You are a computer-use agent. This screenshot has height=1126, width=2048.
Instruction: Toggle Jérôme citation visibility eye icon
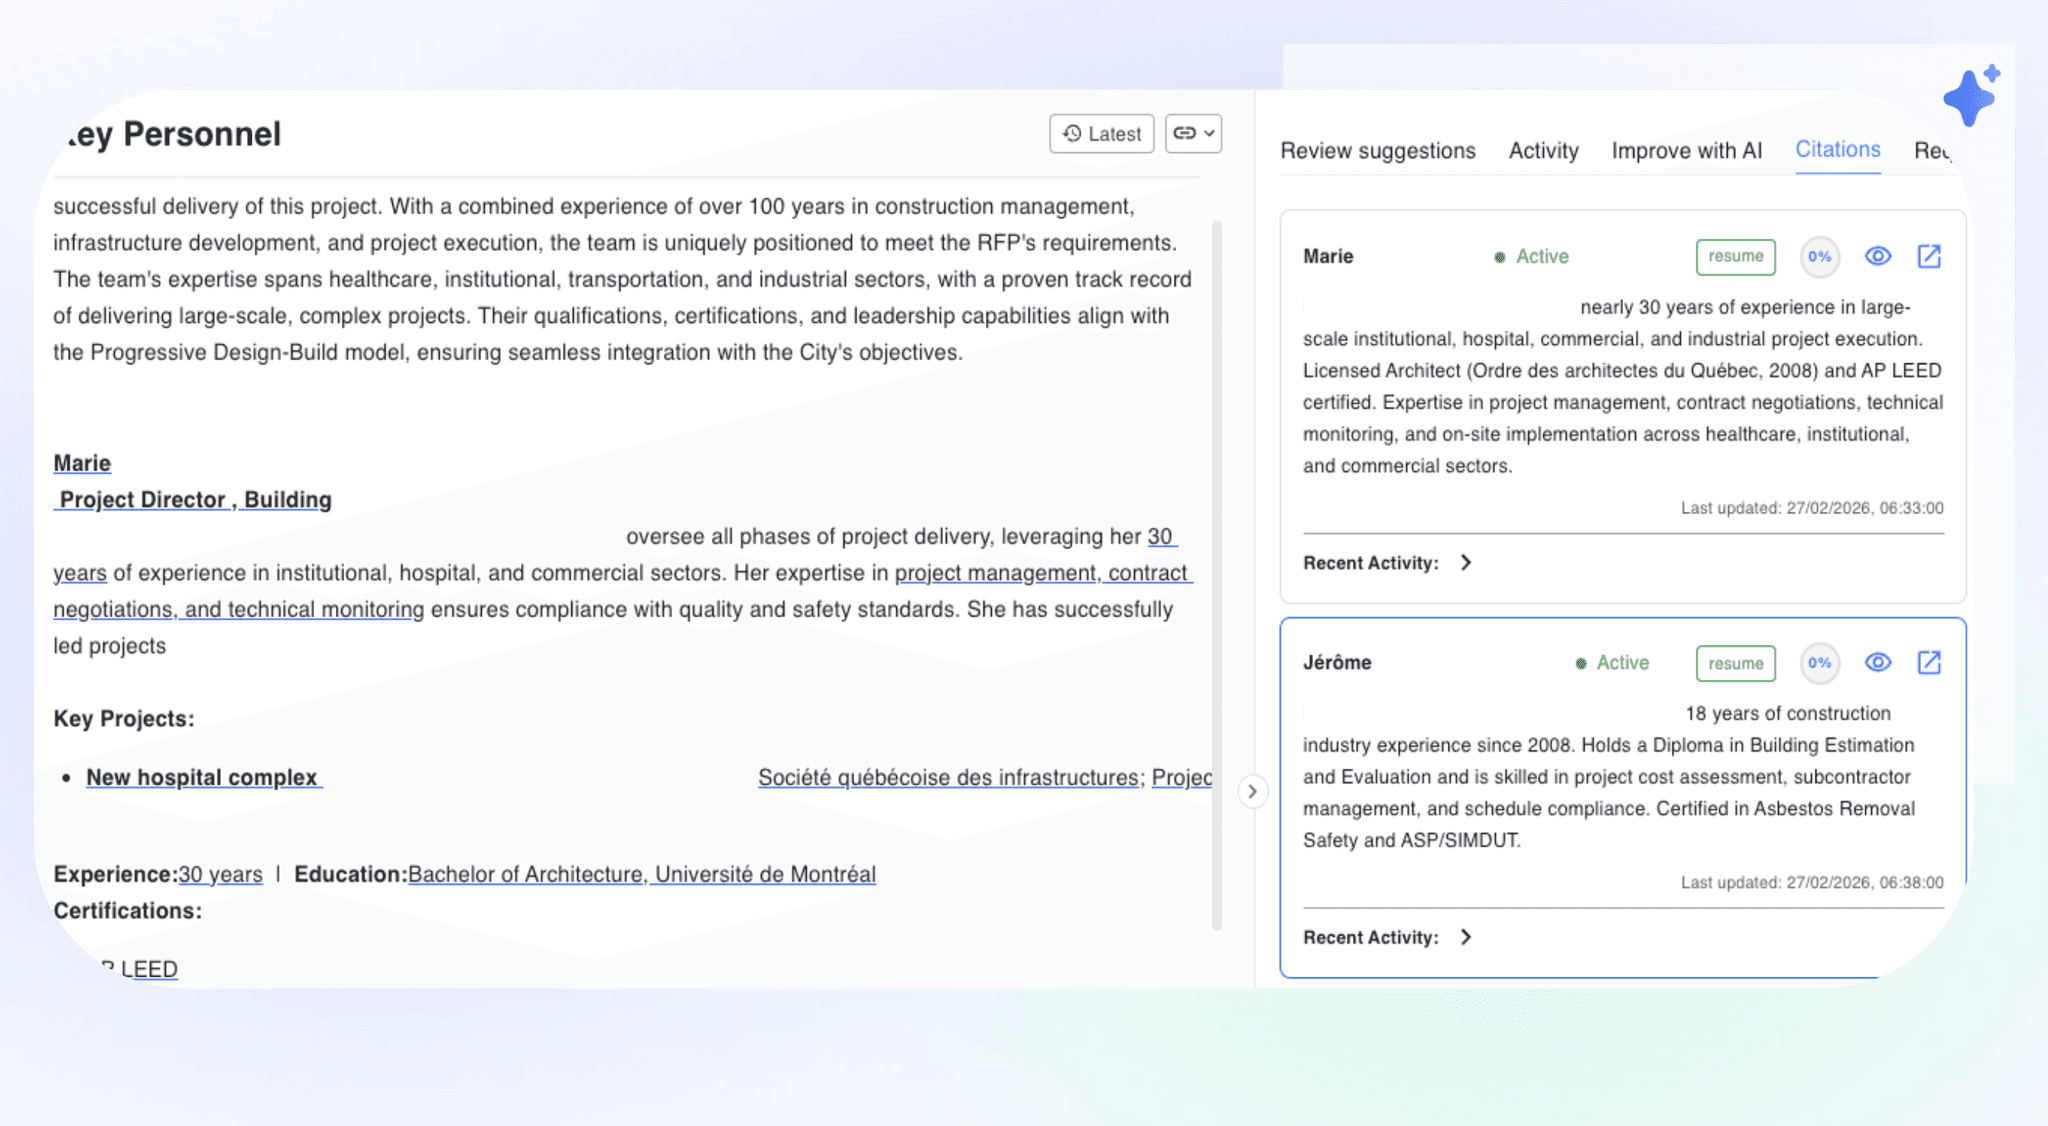click(x=1877, y=662)
